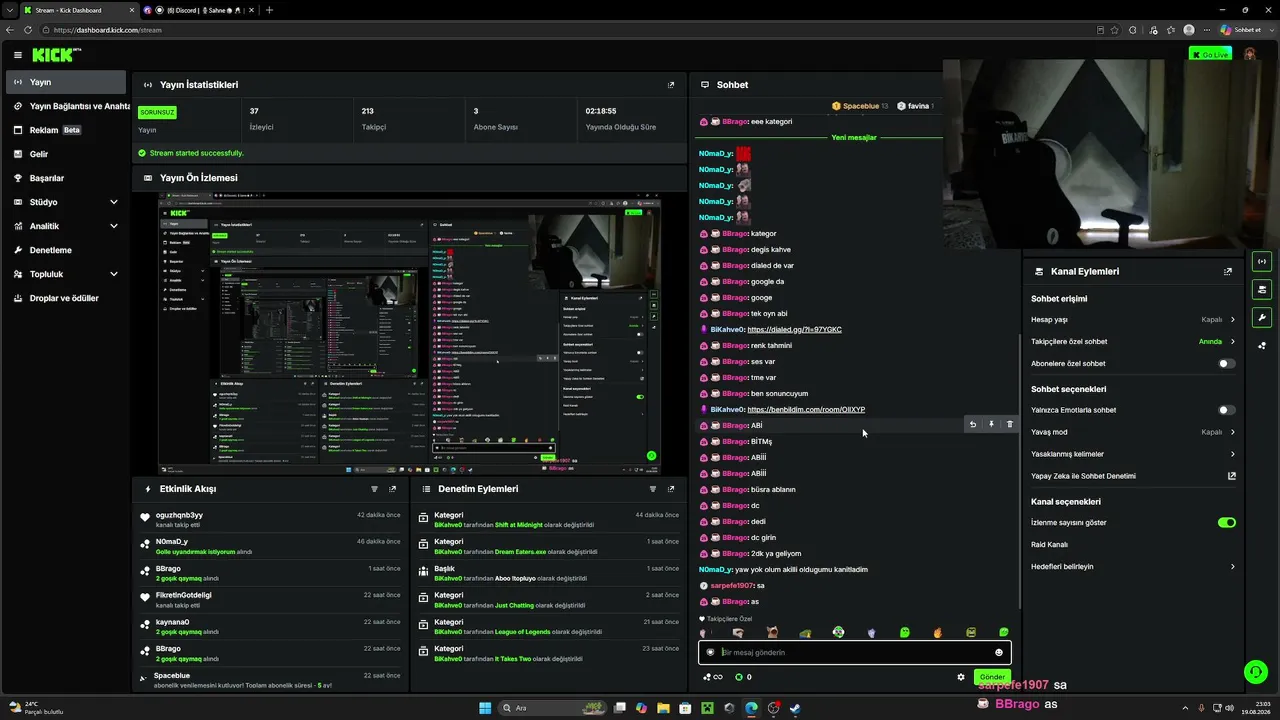
Task: Click the green support headset bubble
Action: (x=1254, y=671)
